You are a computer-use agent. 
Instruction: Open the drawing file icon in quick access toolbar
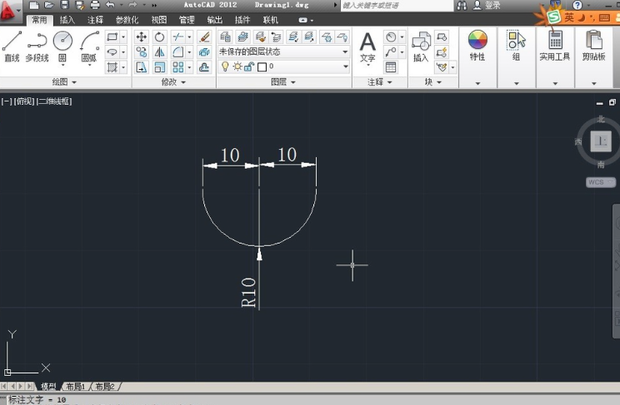[49, 5]
